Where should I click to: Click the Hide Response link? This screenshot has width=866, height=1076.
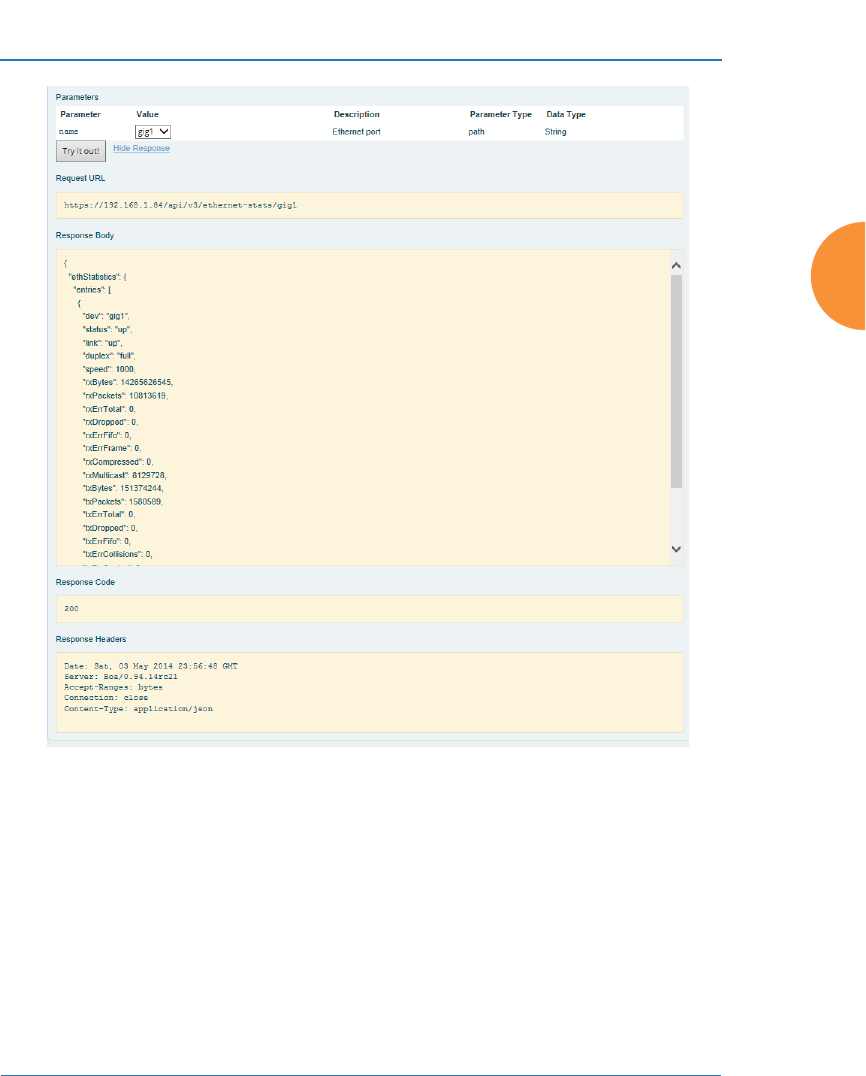click(x=141, y=148)
